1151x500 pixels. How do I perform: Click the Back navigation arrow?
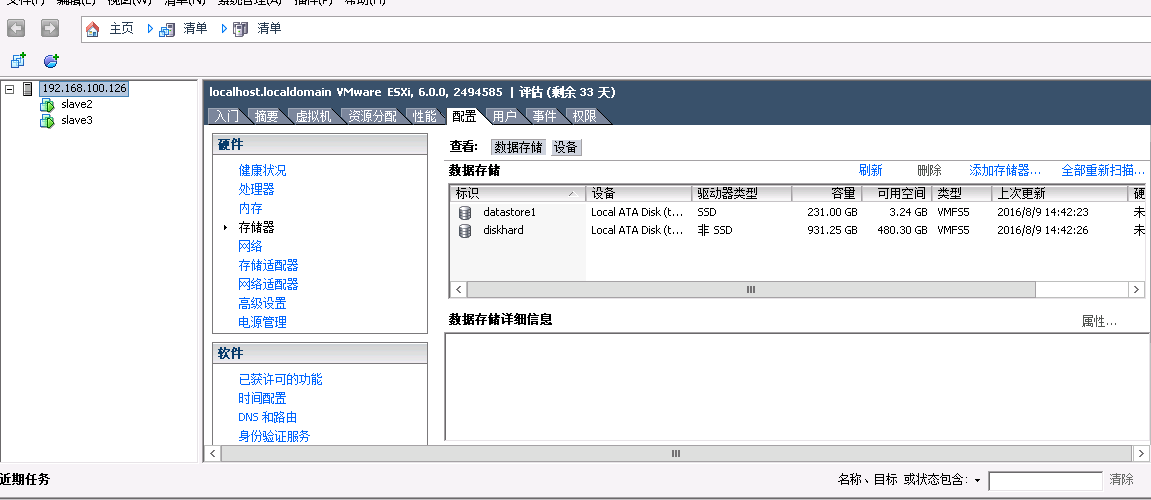click(16, 29)
